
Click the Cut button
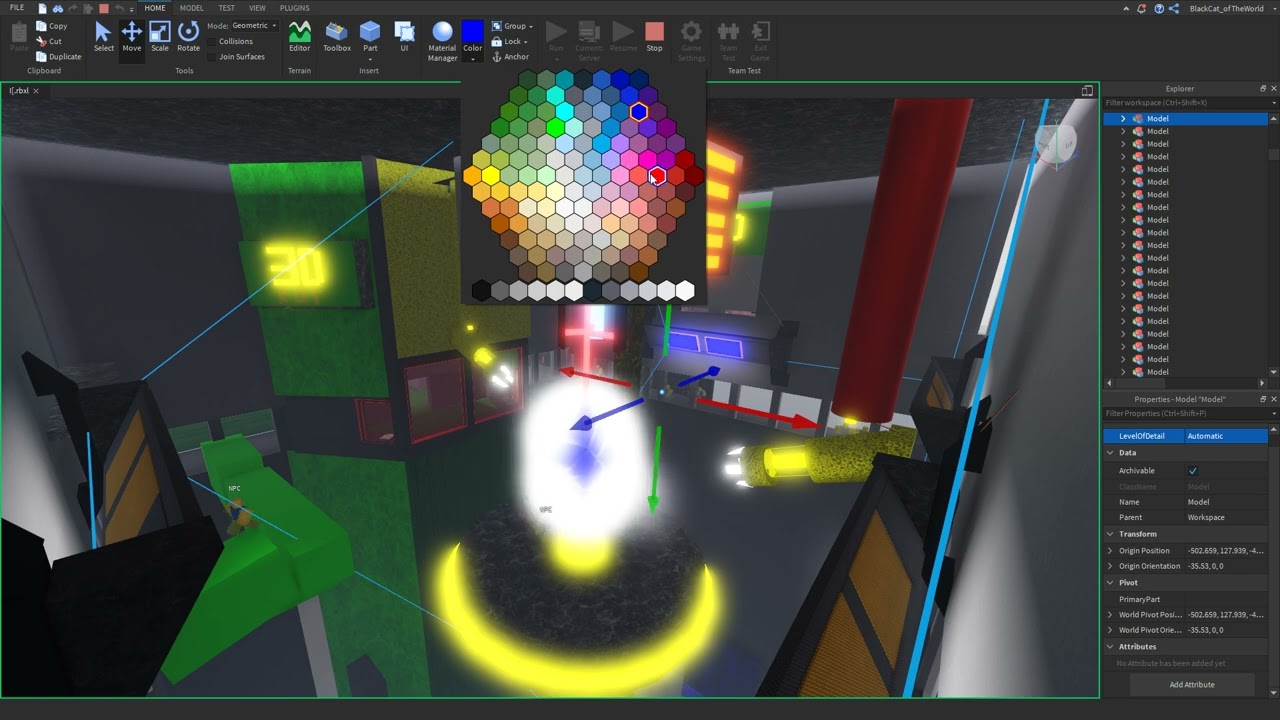click(x=48, y=41)
